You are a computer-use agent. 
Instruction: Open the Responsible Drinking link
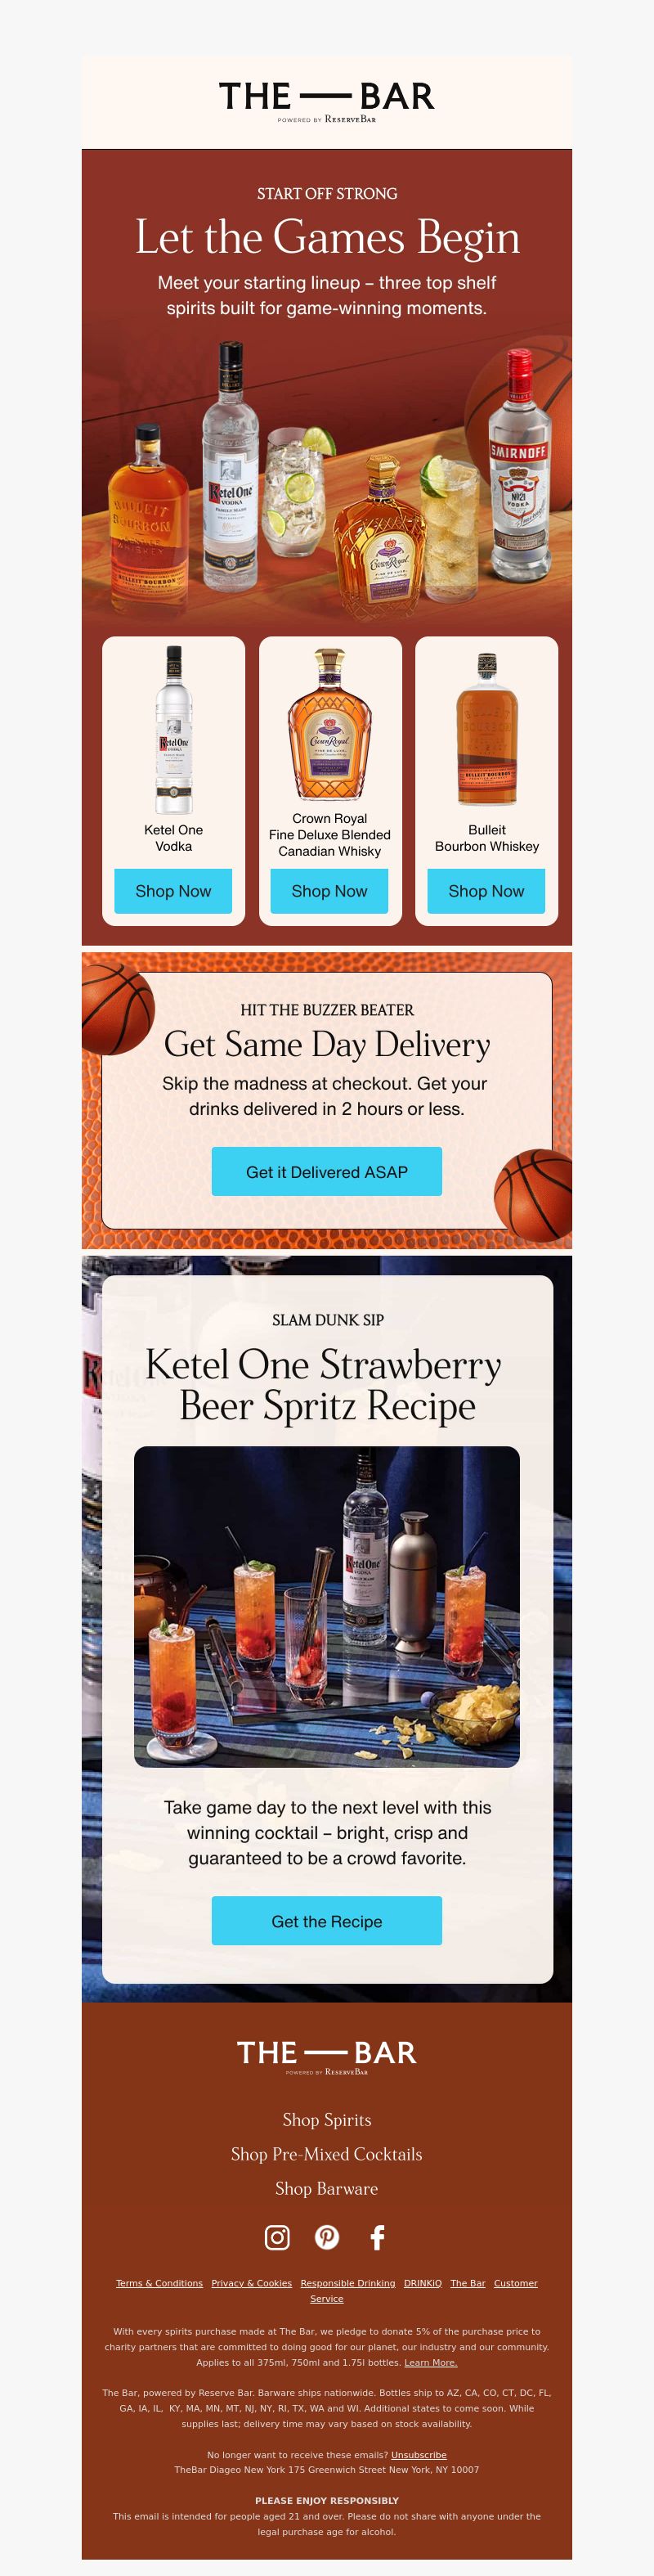click(x=348, y=2283)
